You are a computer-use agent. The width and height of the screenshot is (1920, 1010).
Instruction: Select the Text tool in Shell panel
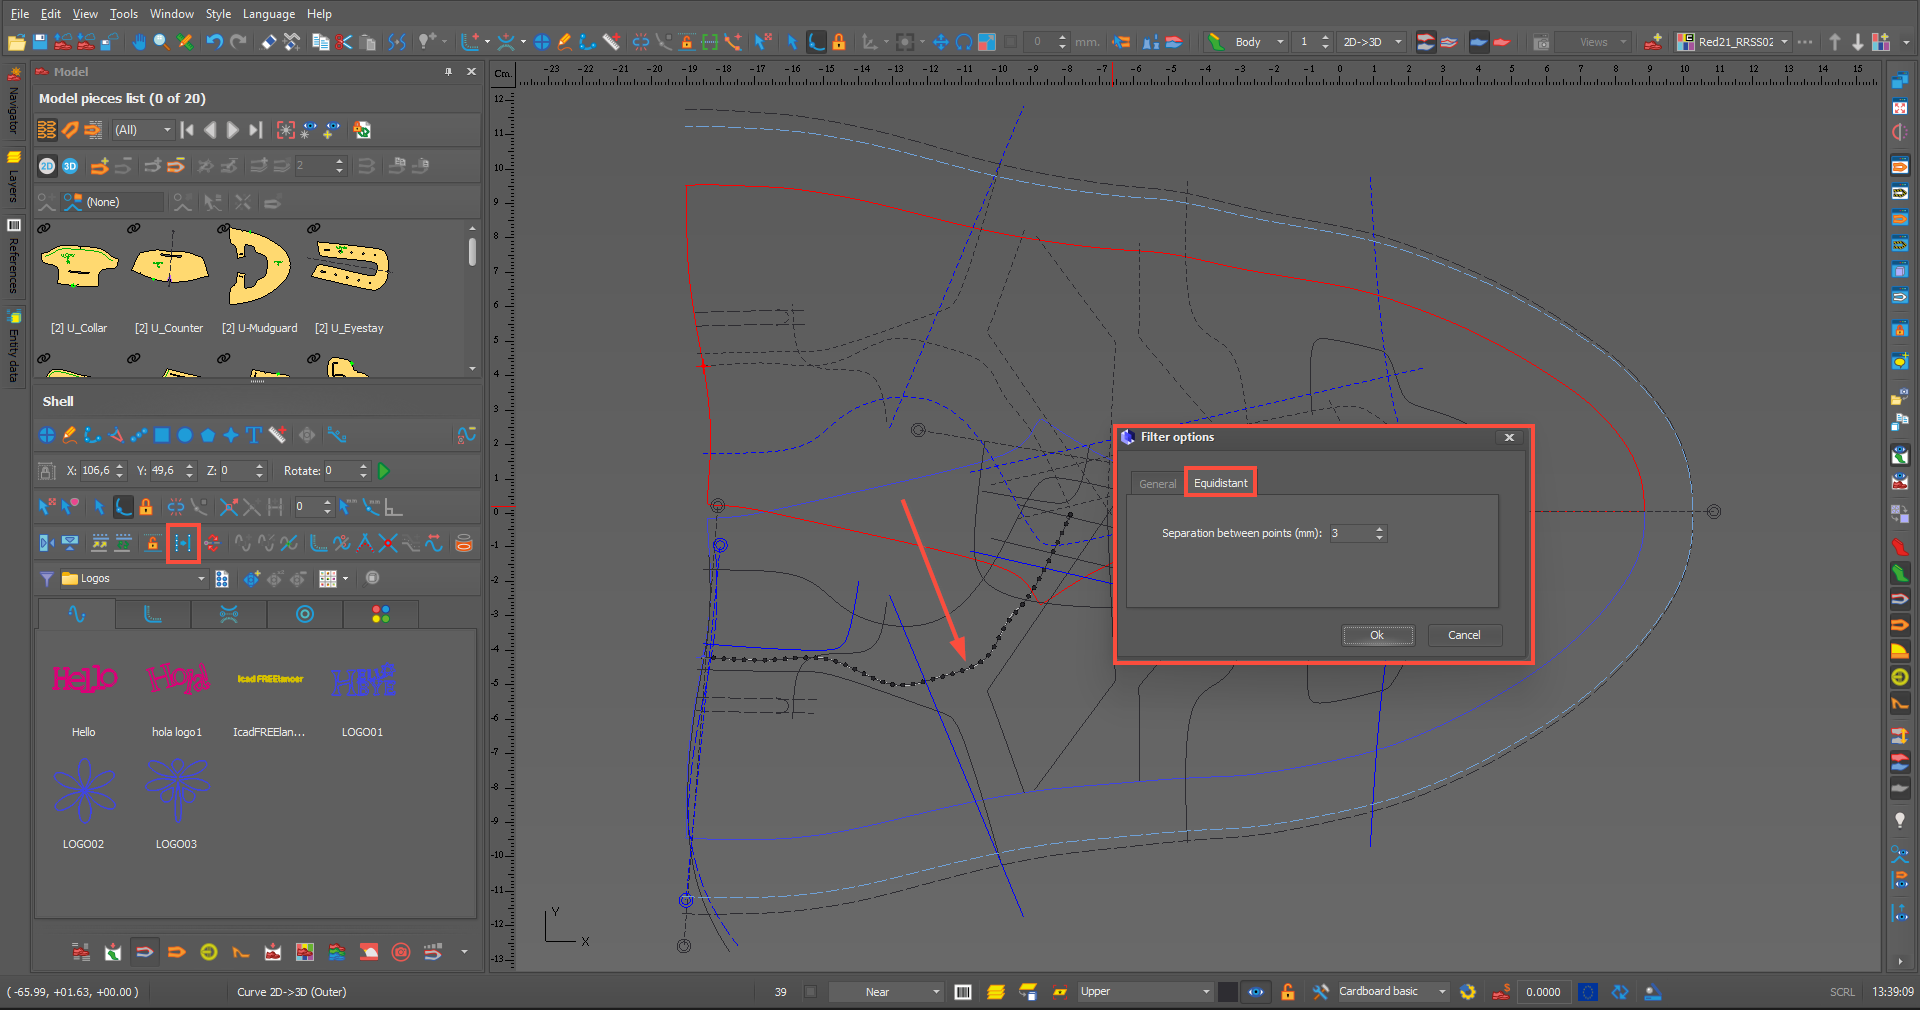[x=254, y=435]
